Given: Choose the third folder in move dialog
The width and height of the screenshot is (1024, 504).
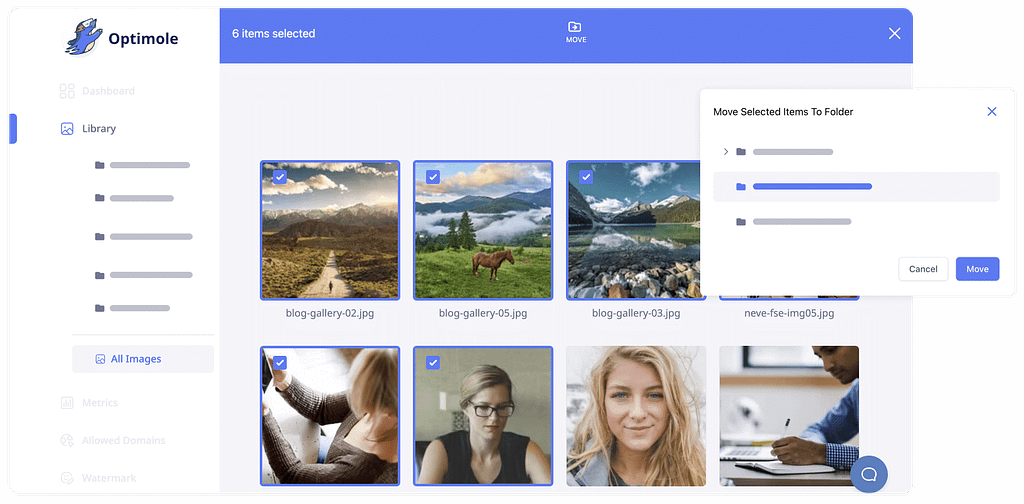Looking at the screenshot, I should 800,222.
